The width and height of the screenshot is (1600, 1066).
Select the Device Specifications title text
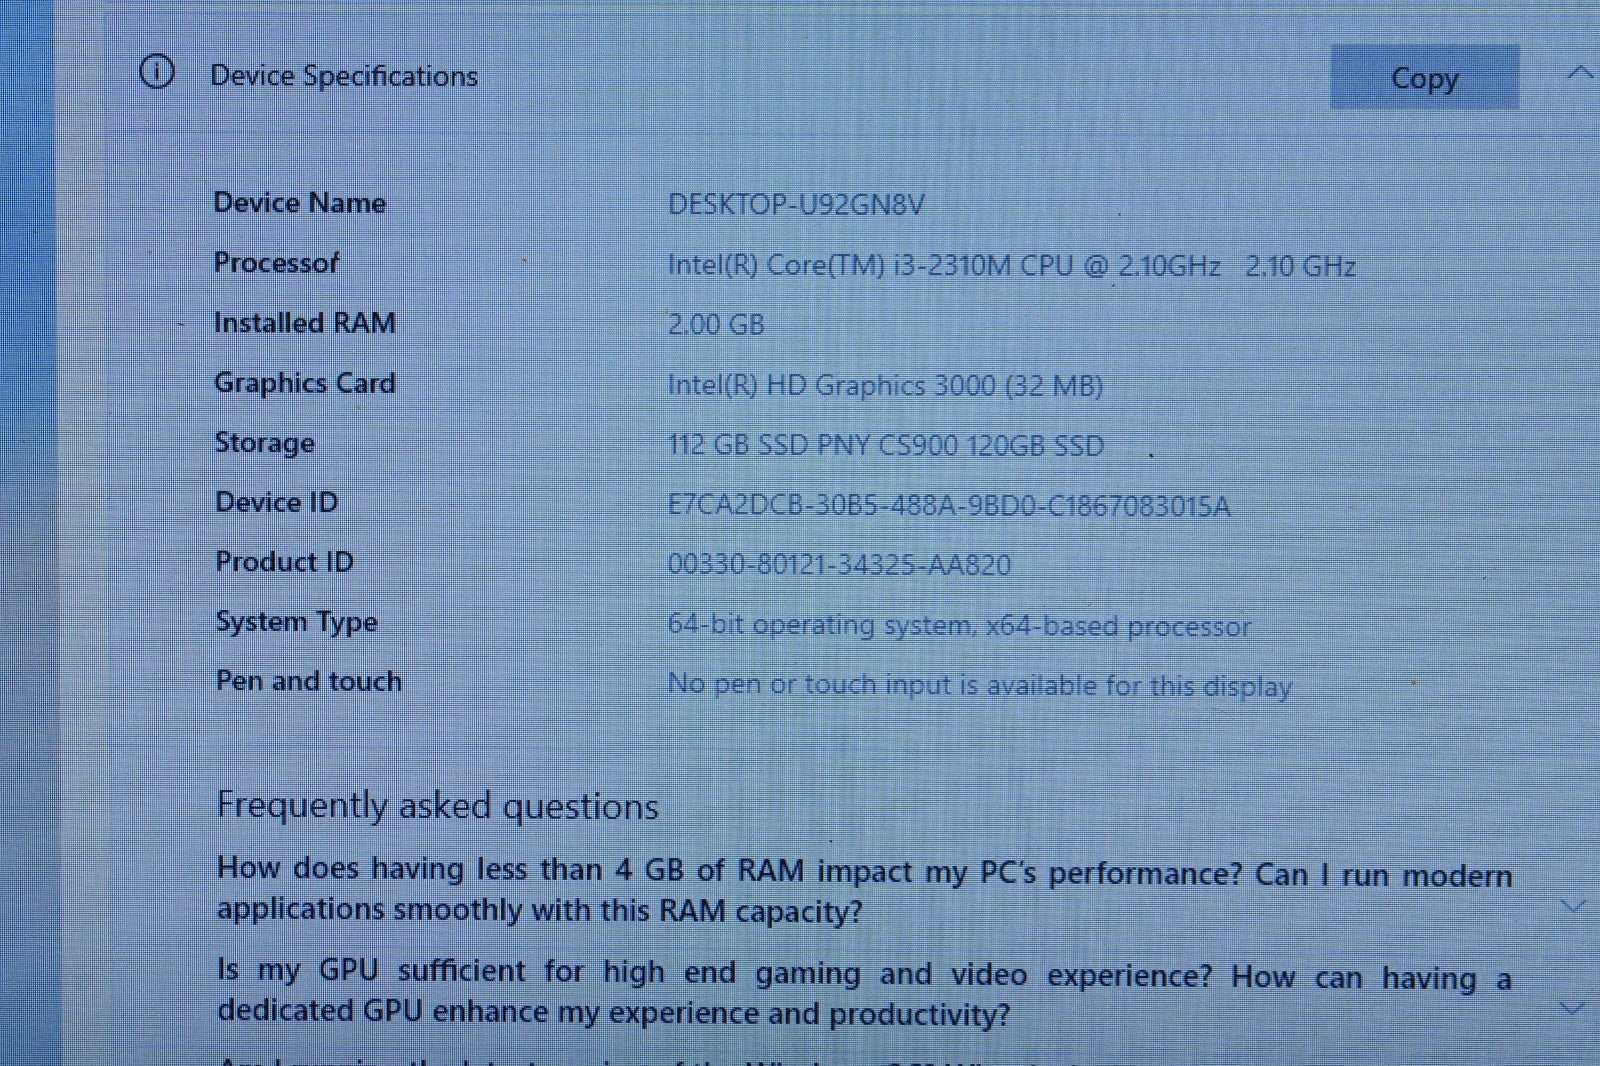[x=344, y=74]
